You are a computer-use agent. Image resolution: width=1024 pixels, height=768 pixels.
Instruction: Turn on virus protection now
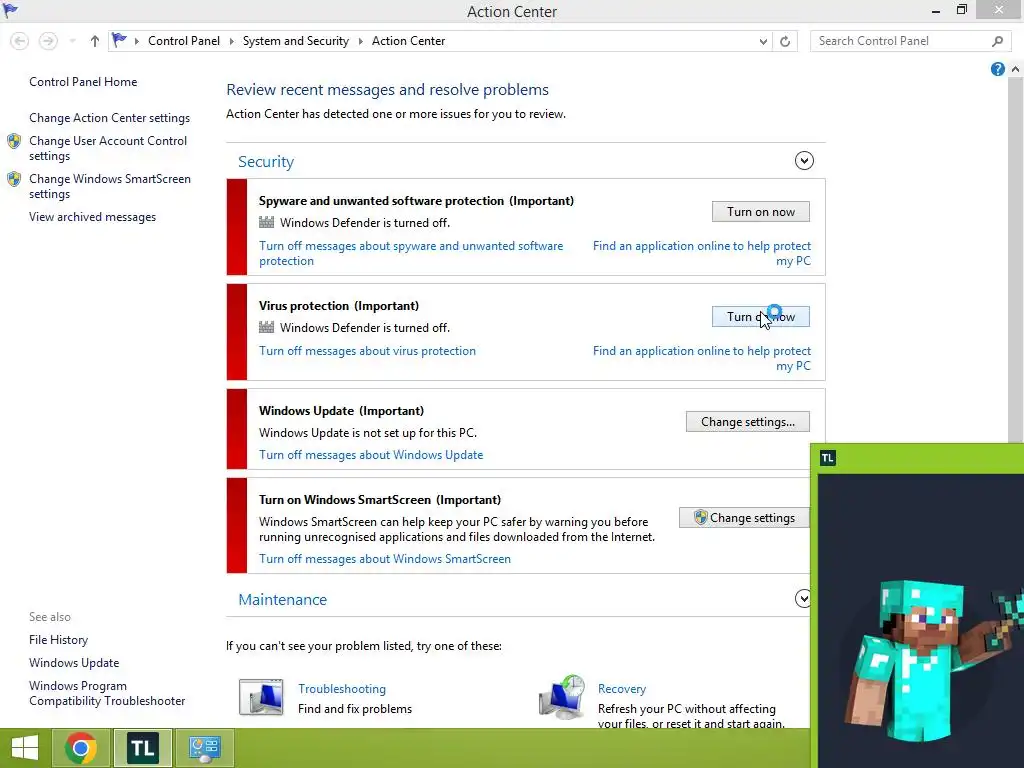[x=760, y=317]
